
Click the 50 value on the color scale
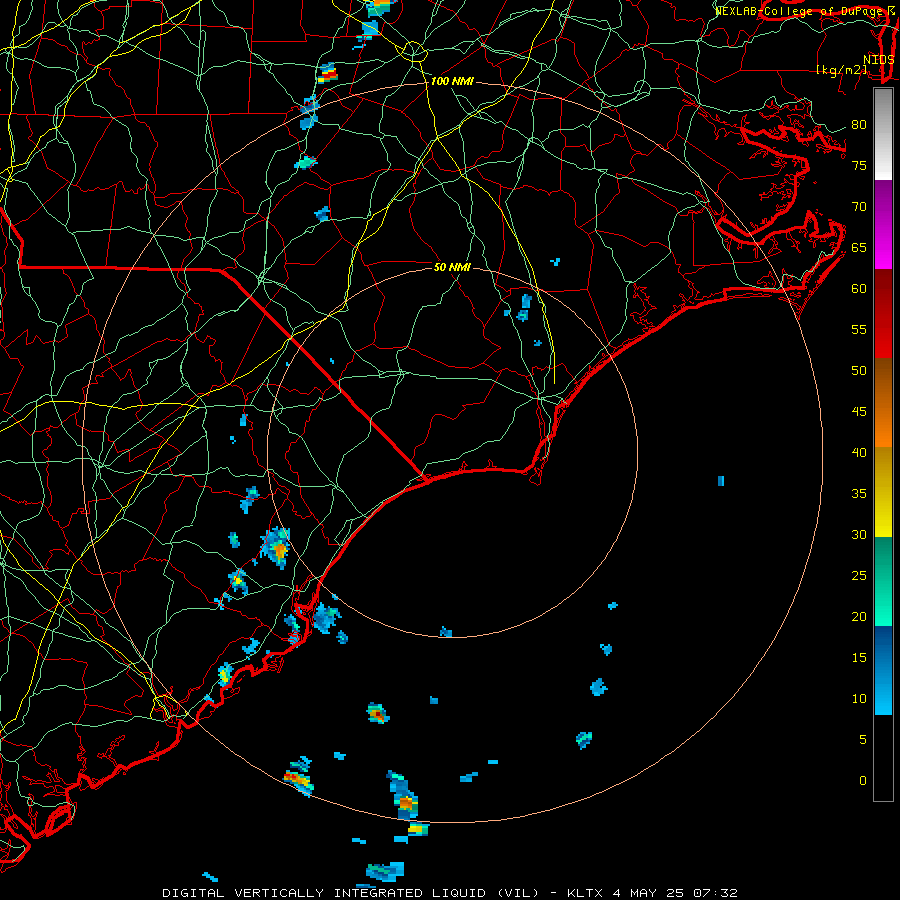point(859,371)
